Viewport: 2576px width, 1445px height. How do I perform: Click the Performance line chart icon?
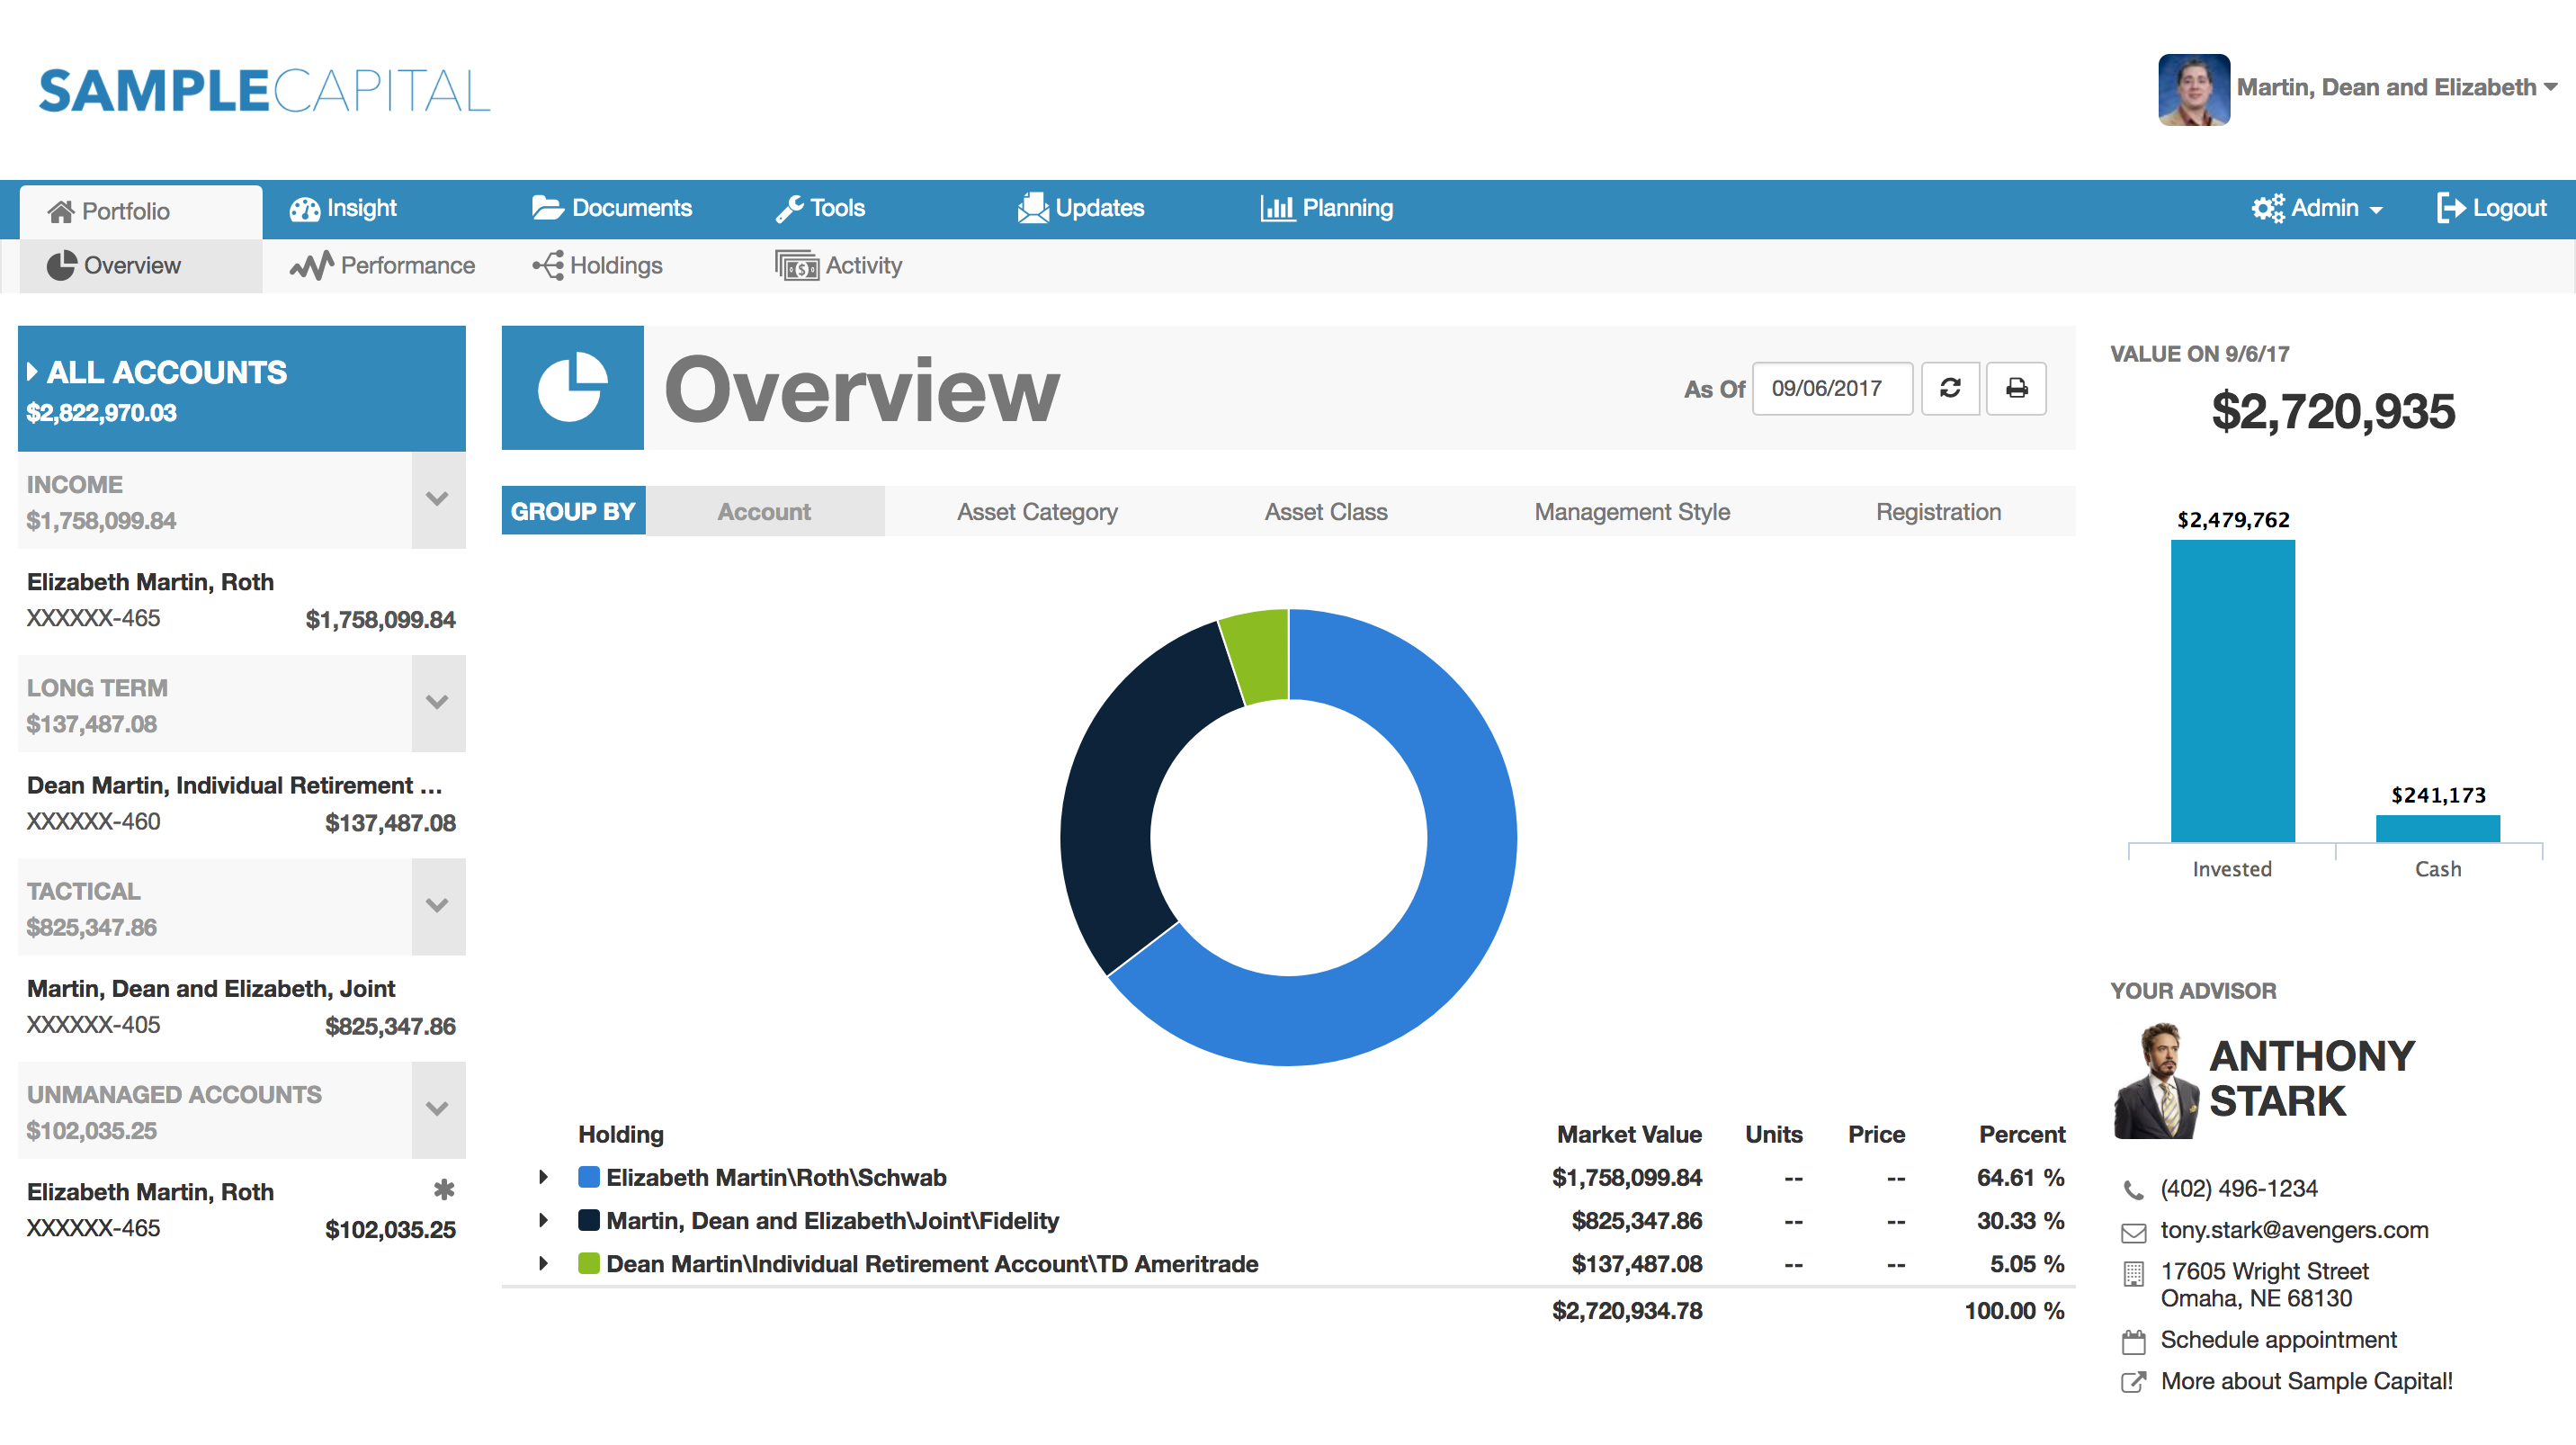(311, 265)
